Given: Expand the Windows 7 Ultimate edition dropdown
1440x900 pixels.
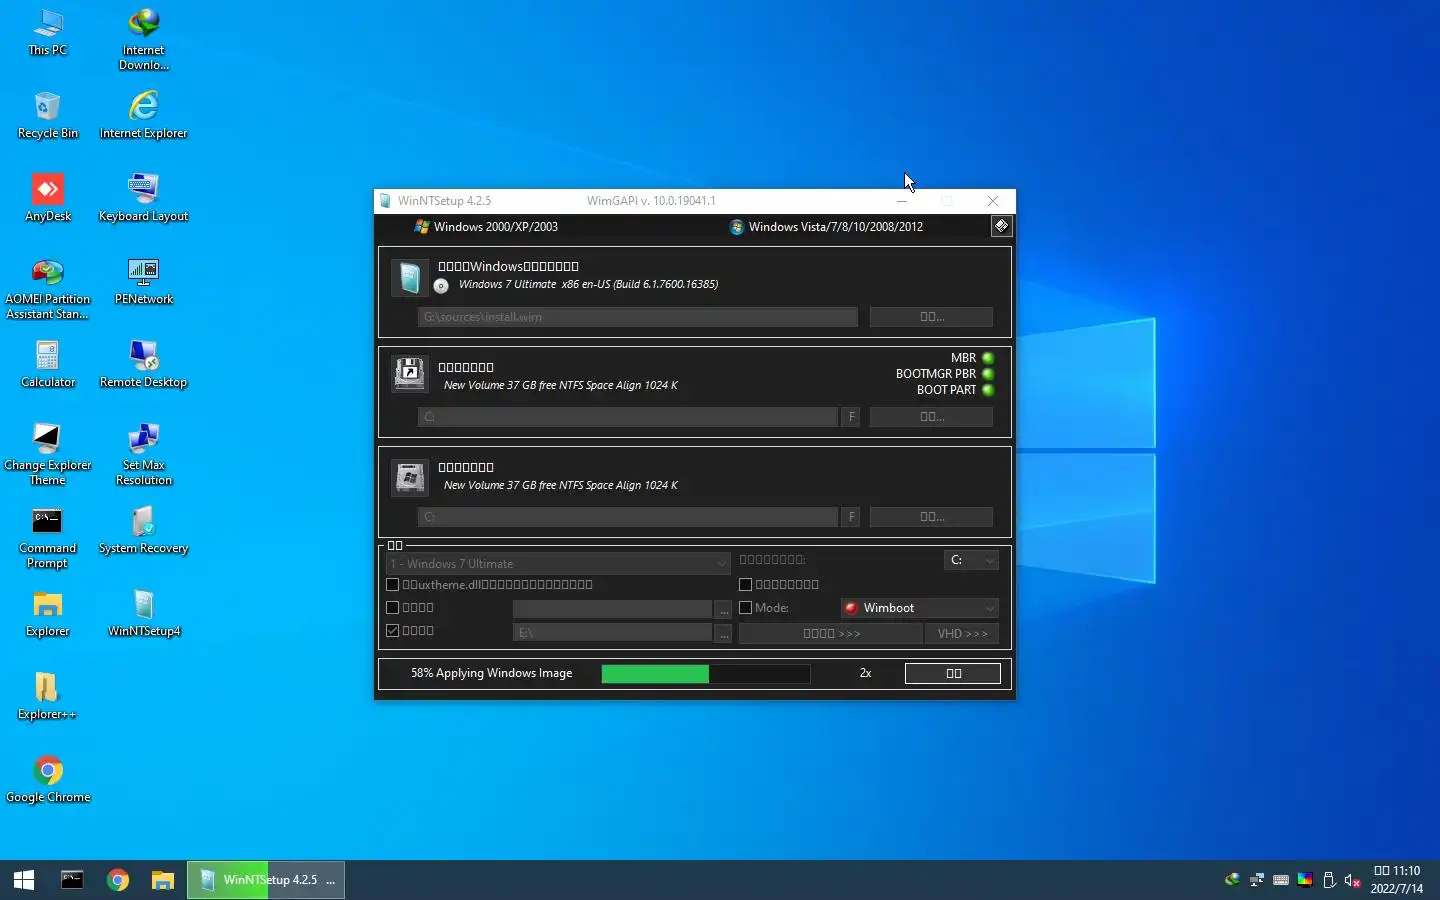Looking at the screenshot, I should click(558, 563).
